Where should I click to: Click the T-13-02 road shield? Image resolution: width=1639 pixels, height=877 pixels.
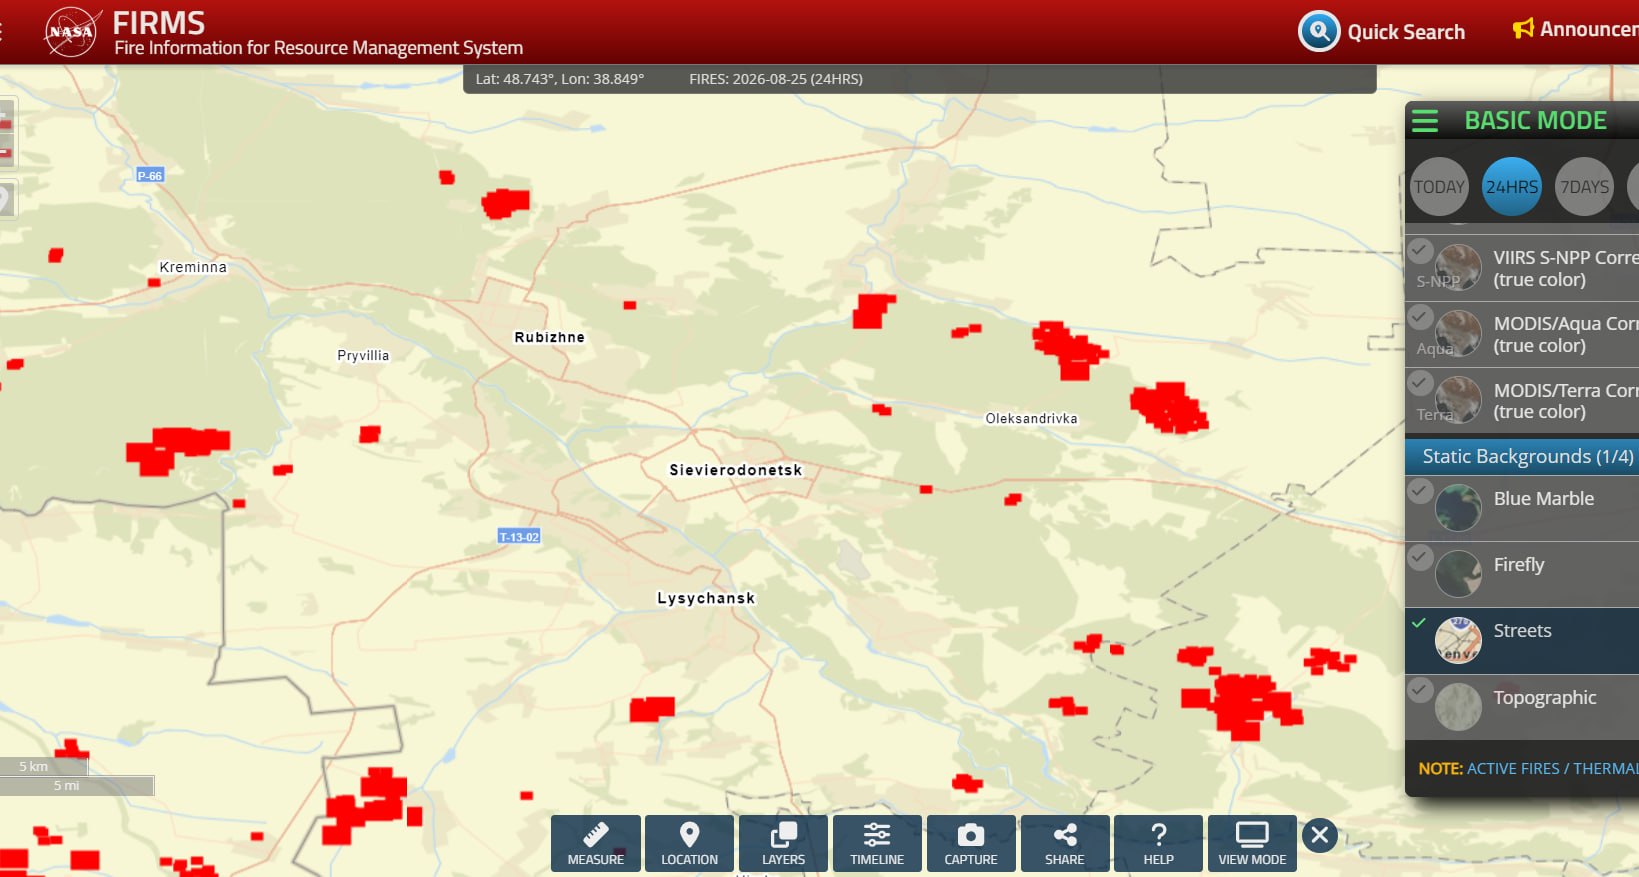point(519,537)
